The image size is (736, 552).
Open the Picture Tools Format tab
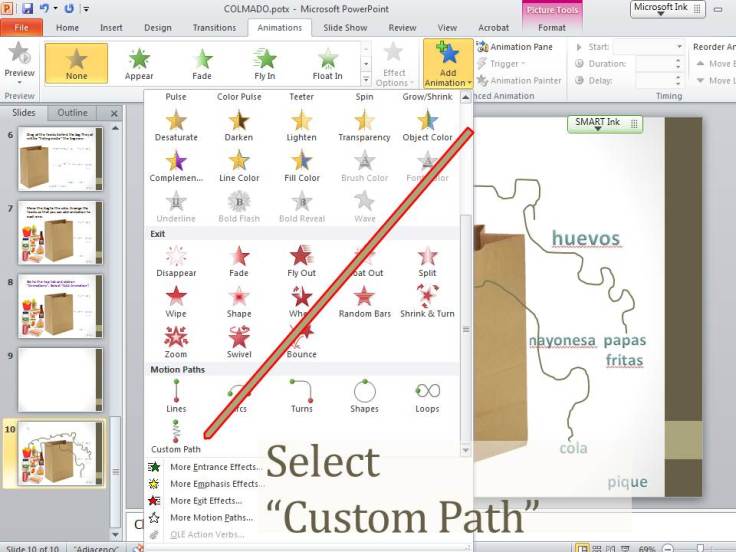tap(552, 28)
